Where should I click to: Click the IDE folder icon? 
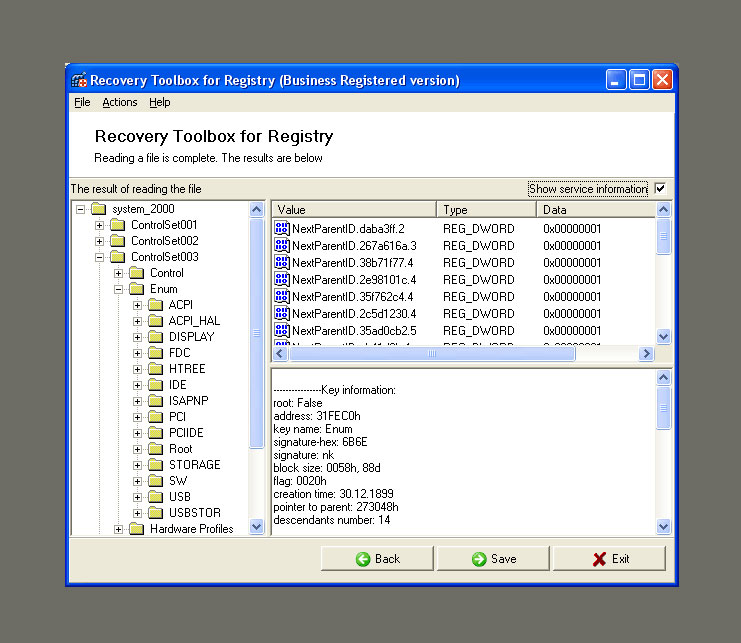pyautogui.click(x=155, y=385)
